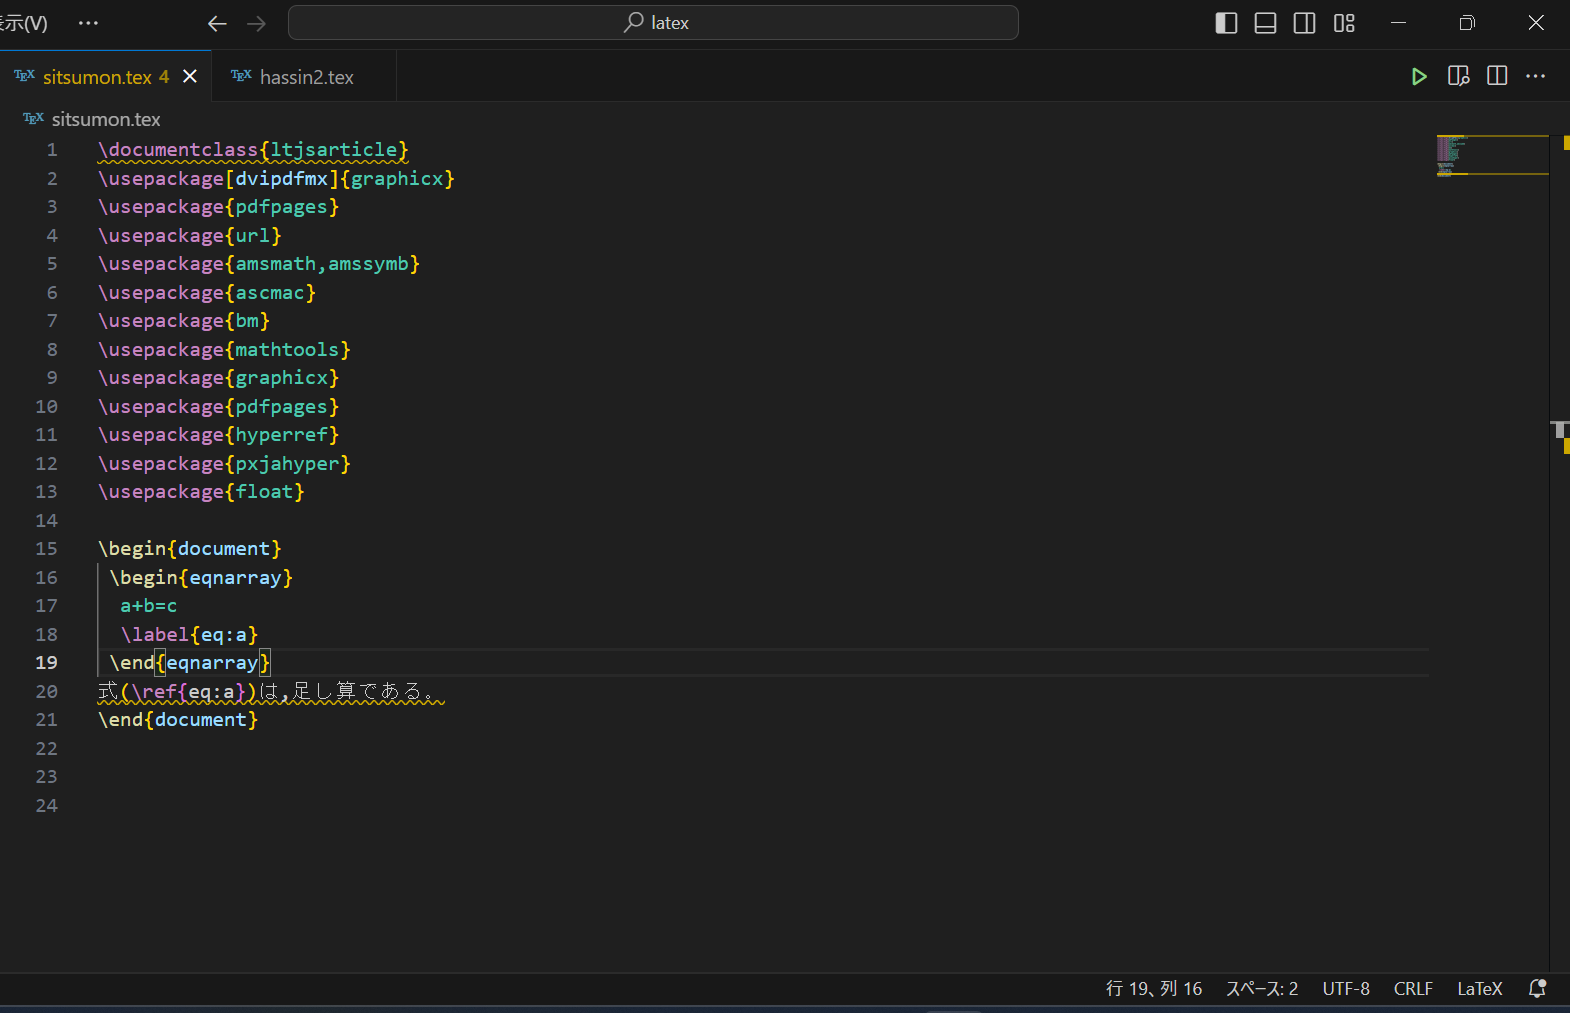Open the Customize Layout menu
Screen dimensions: 1570x1013
(1344, 23)
